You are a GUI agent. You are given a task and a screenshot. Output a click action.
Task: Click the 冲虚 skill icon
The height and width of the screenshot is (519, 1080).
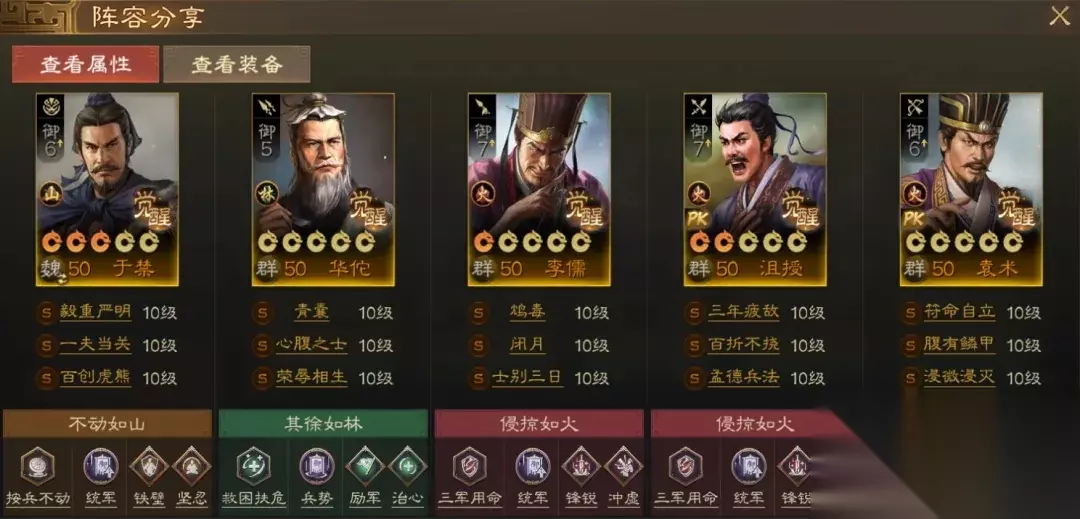point(623,466)
